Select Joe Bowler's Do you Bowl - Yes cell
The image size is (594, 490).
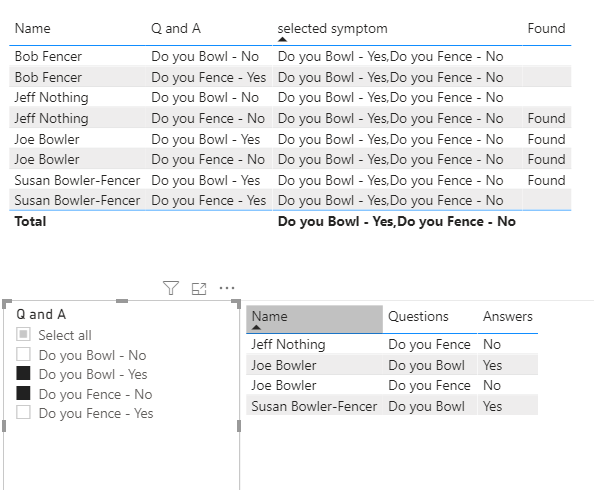[x=205, y=139]
